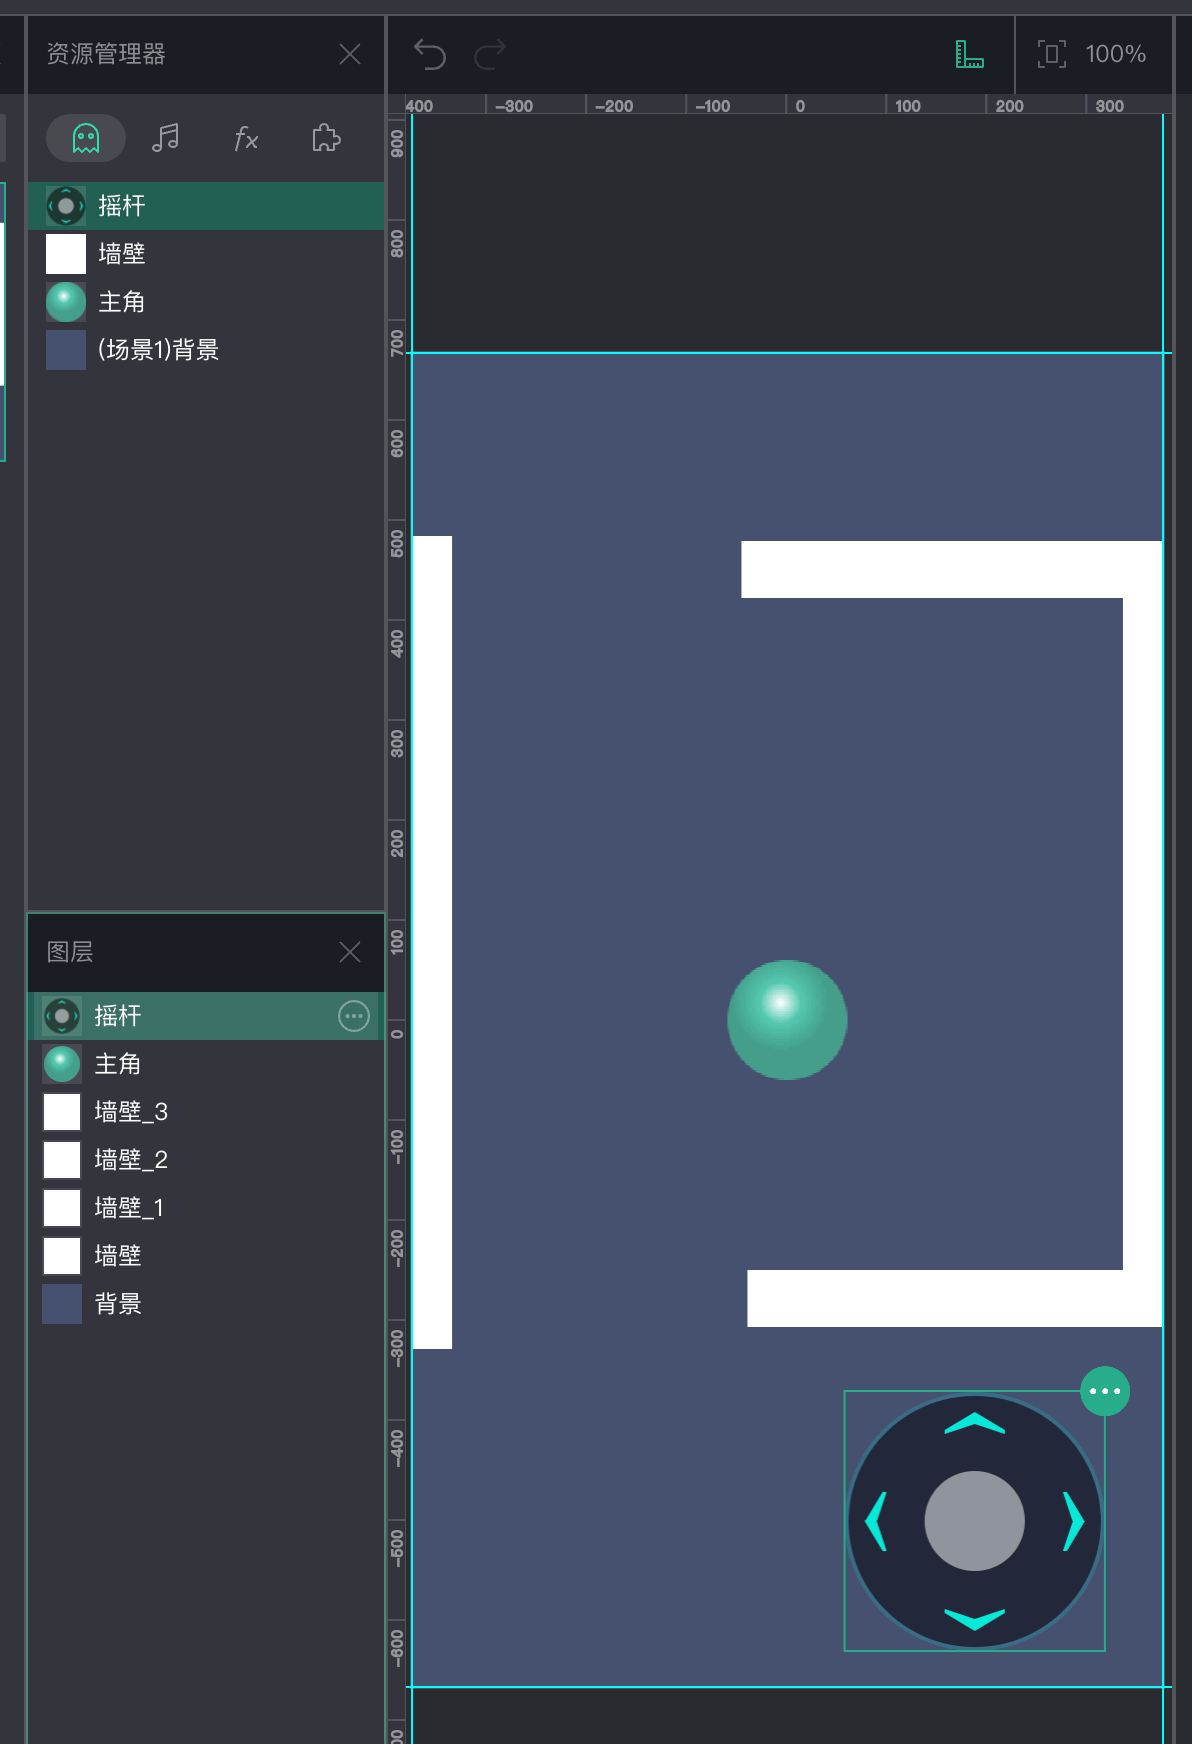Open the joystick's three-dot options button on canvas
1192x1744 pixels.
(1105, 1391)
